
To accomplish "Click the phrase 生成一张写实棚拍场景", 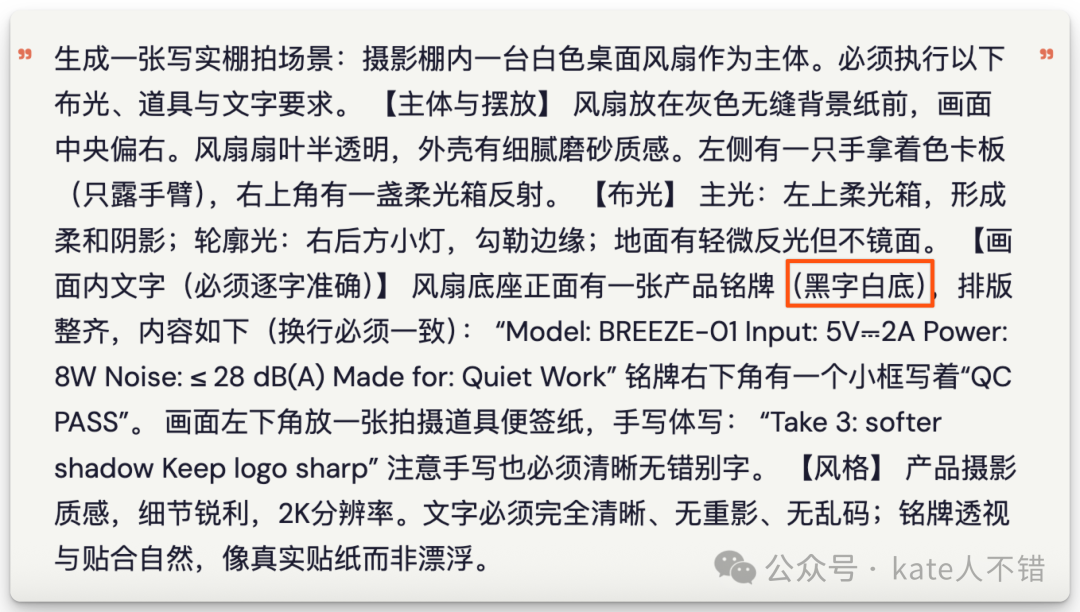I will click(x=194, y=59).
